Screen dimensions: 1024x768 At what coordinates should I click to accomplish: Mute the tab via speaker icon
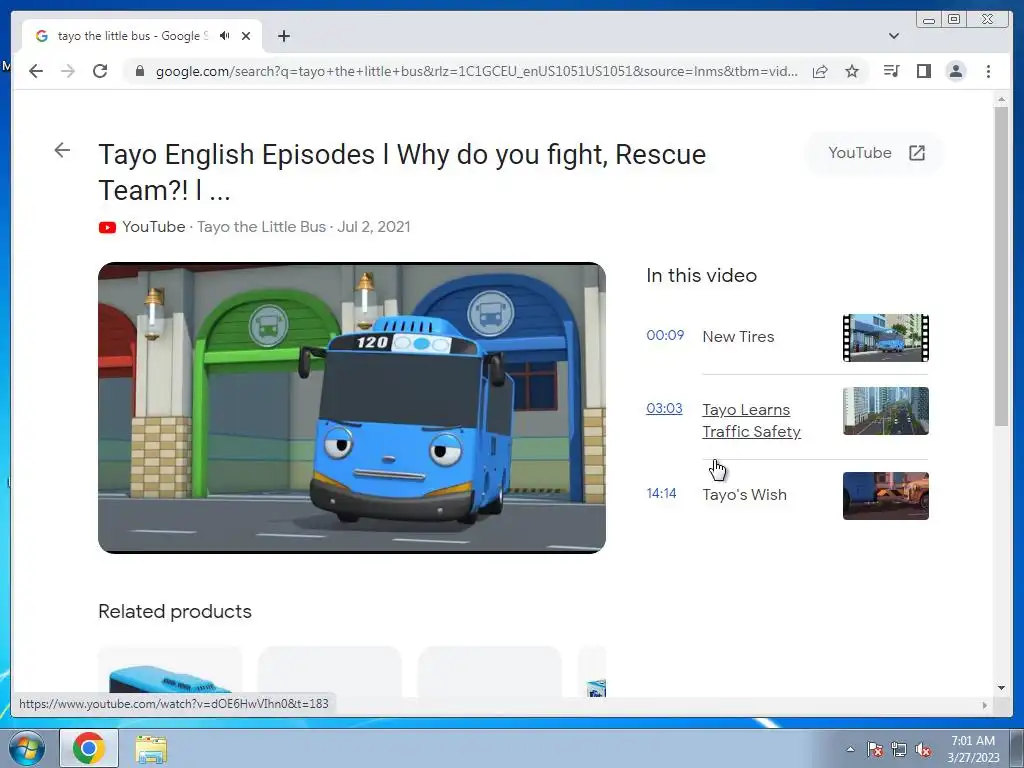click(x=225, y=36)
